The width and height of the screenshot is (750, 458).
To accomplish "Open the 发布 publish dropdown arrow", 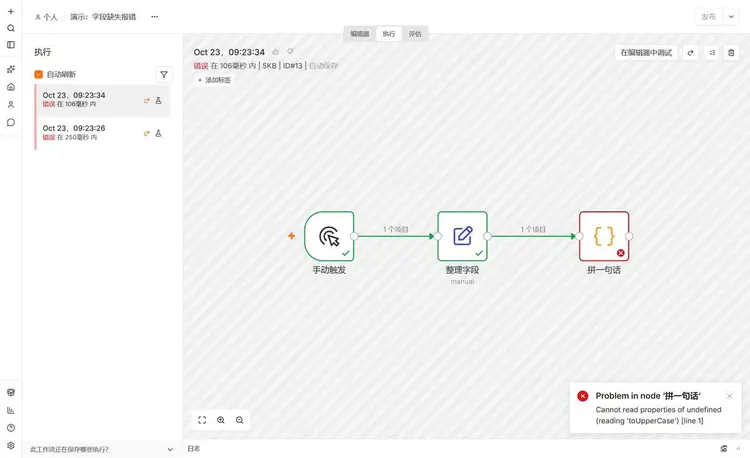I will [x=731, y=17].
